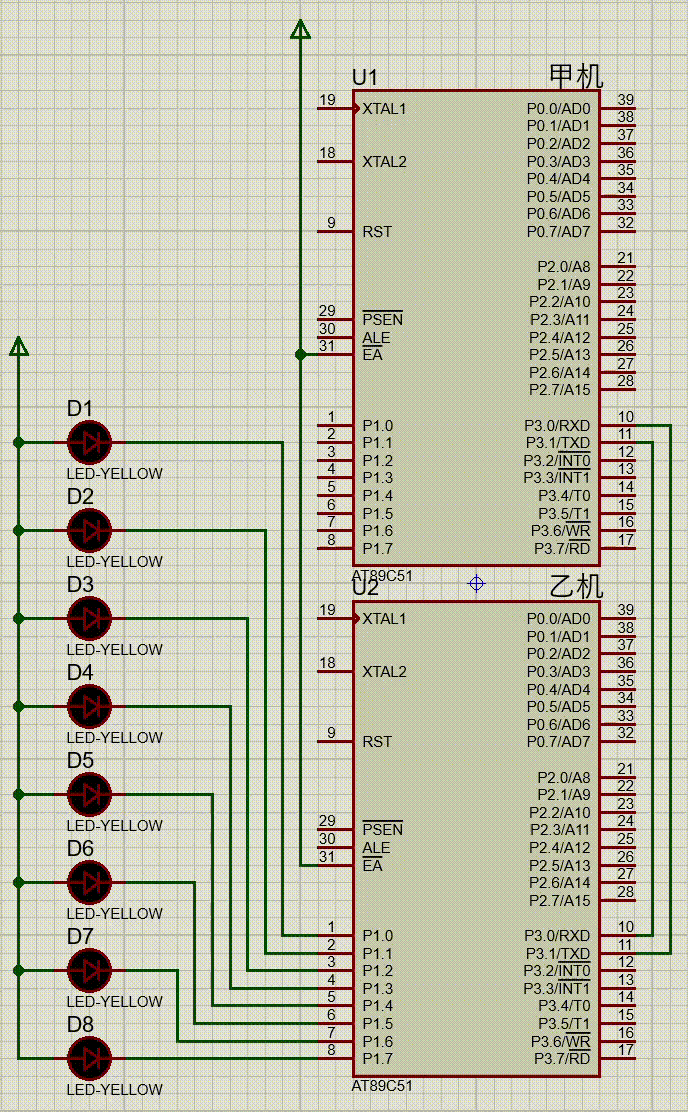Click the AT89C51 value text below U2
Image resolution: width=688 pixels, height=1112 pixels.
tap(382, 1086)
